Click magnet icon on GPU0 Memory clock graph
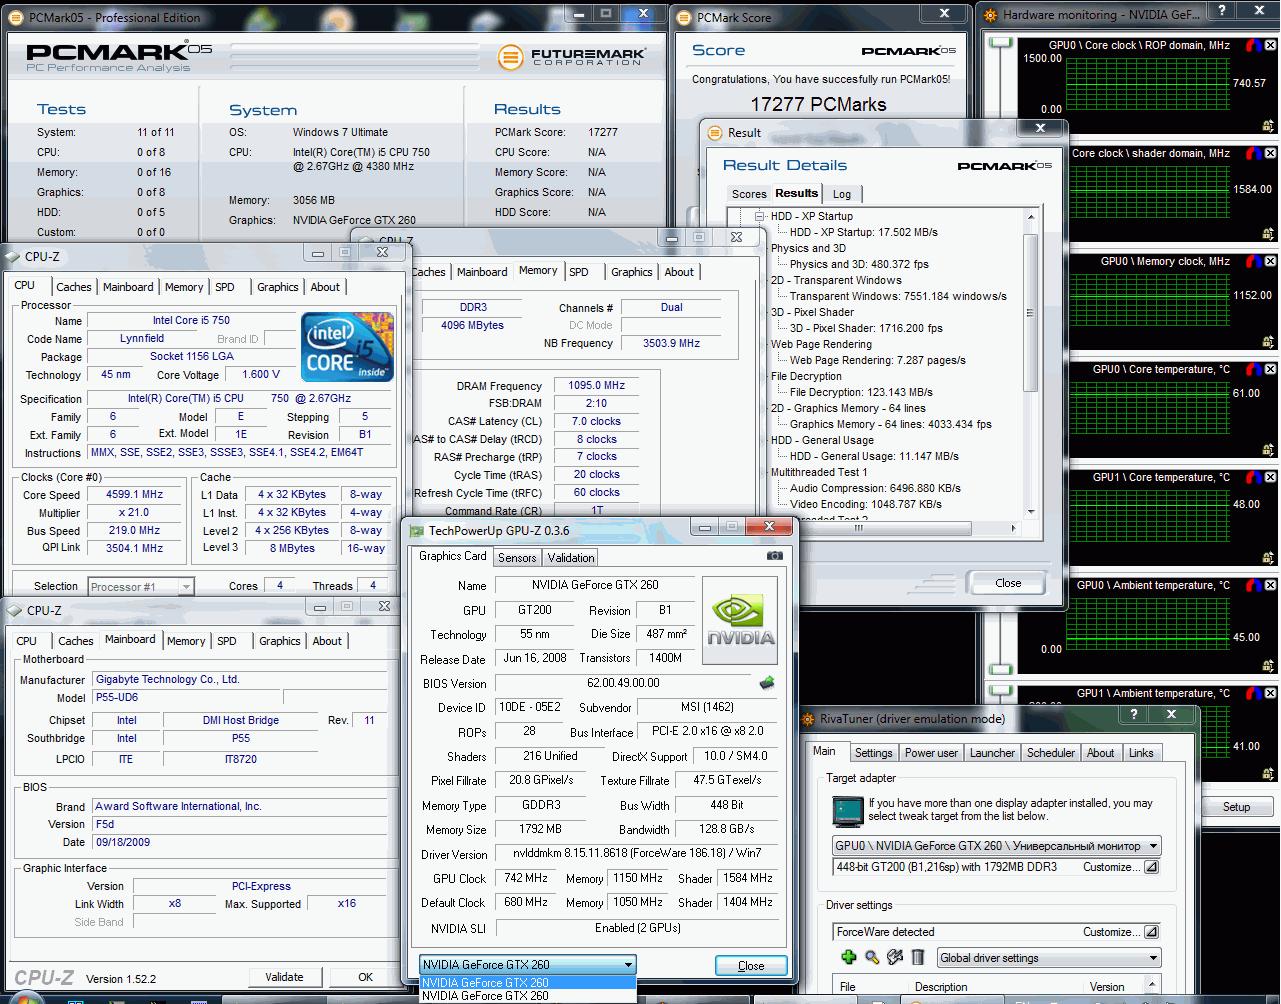Screen dimensions: 1281x1004 click(x=1253, y=262)
